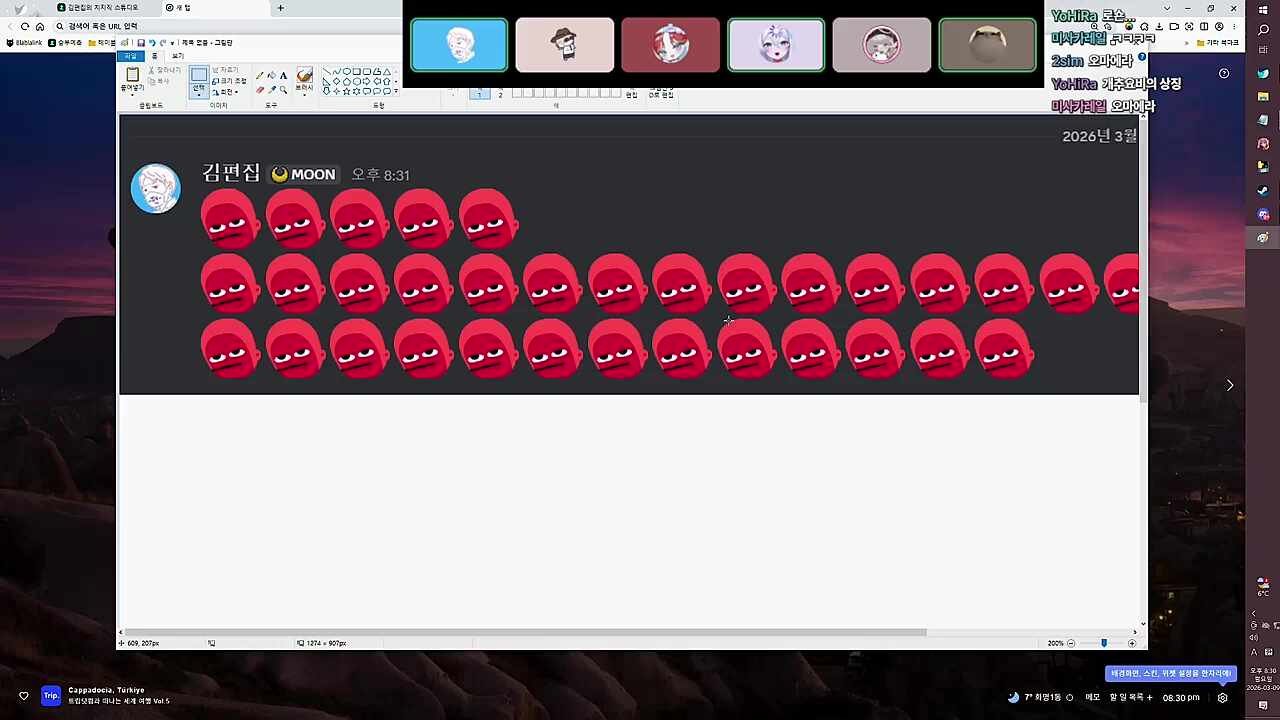Click the Save icon in Paint title bar

pos(141,43)
